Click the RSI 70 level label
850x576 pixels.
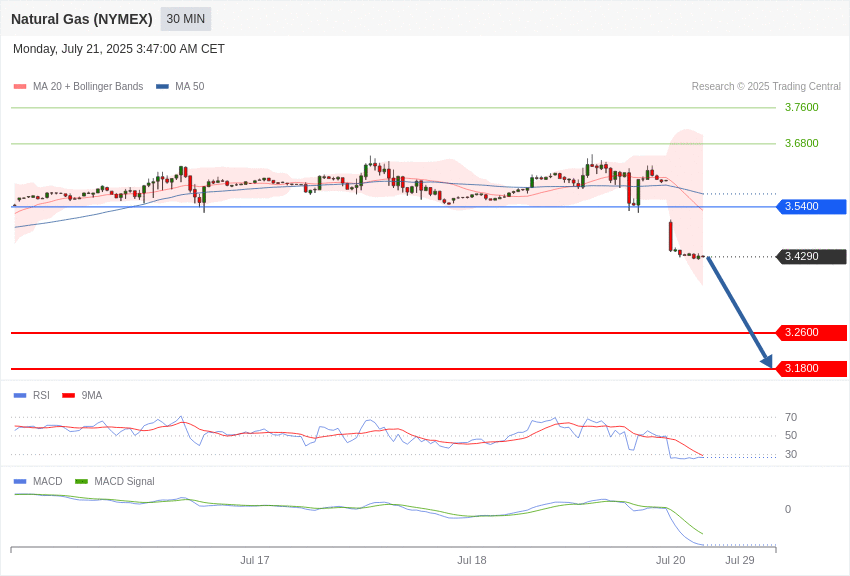pyautogui.click(x=791, y=417)
